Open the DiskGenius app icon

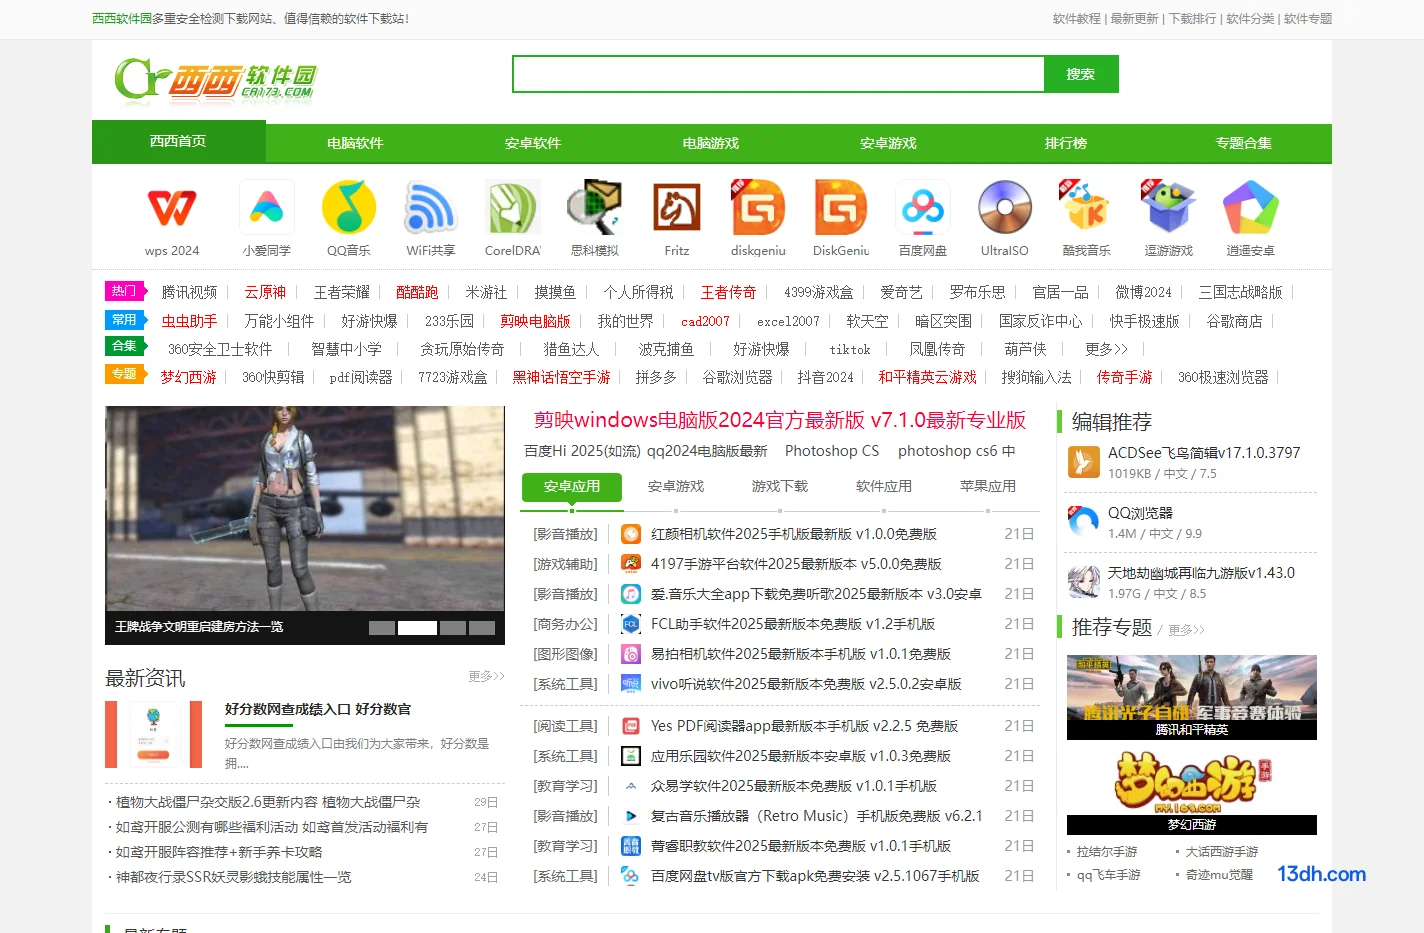point(841,208)
